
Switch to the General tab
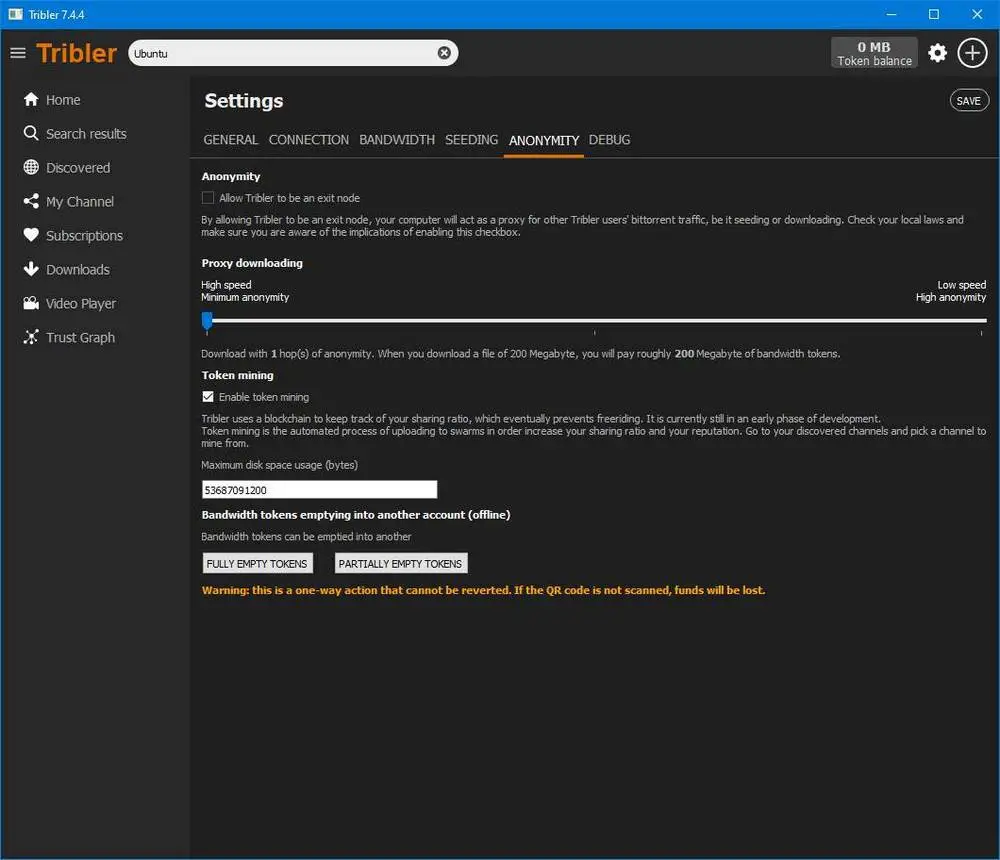point(230,140)
